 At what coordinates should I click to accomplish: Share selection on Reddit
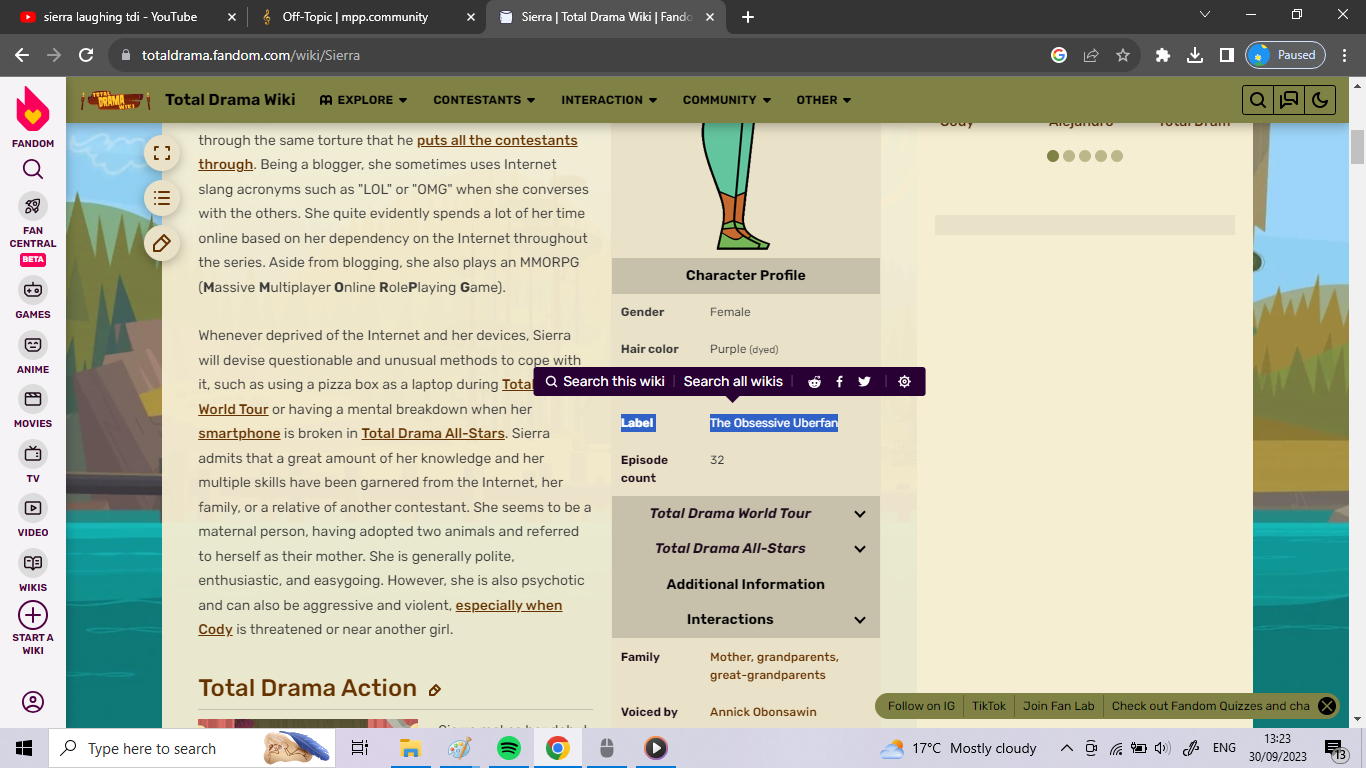click(x=815, y=381)
